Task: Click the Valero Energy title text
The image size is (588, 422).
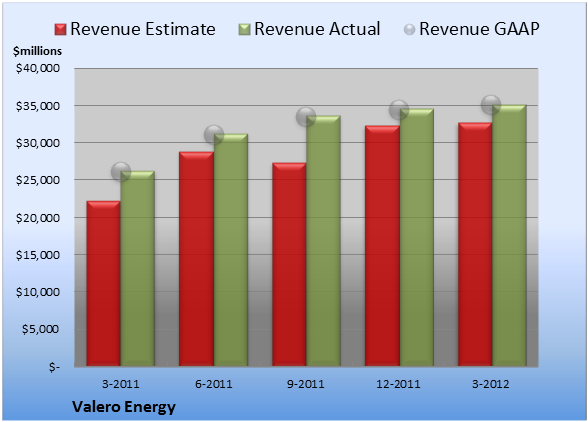Action: point(124,407)
